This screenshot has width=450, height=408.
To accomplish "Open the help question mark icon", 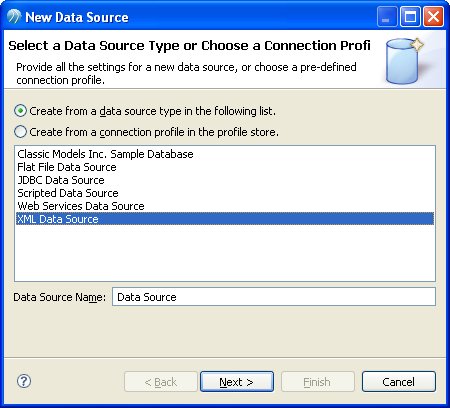I will (24, 381).
